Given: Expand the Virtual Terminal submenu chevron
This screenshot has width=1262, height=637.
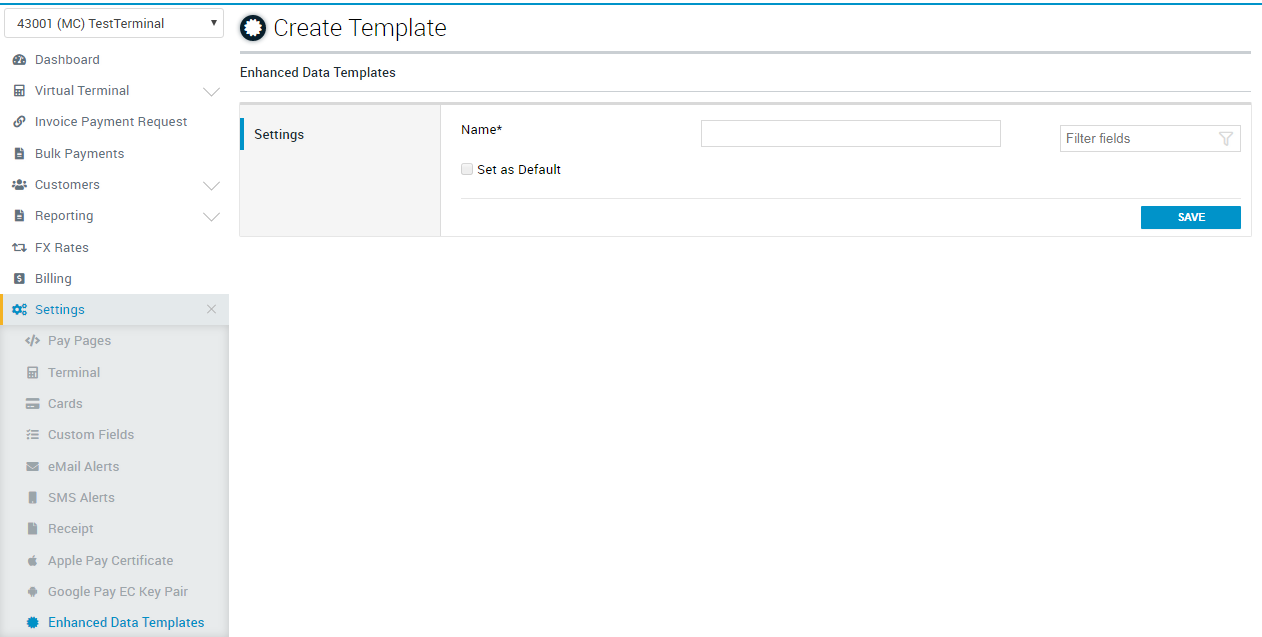Looking at the screenshot, I should tap(211, 92).
